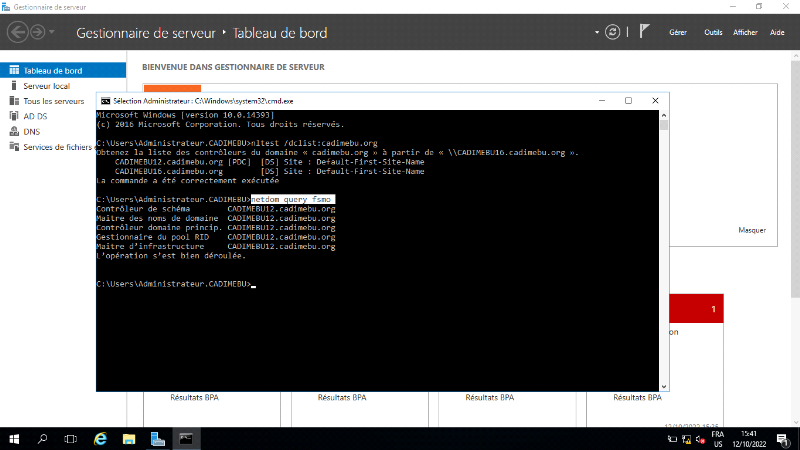
Task: Open the notifications flag icon
Action: (644, 32)
